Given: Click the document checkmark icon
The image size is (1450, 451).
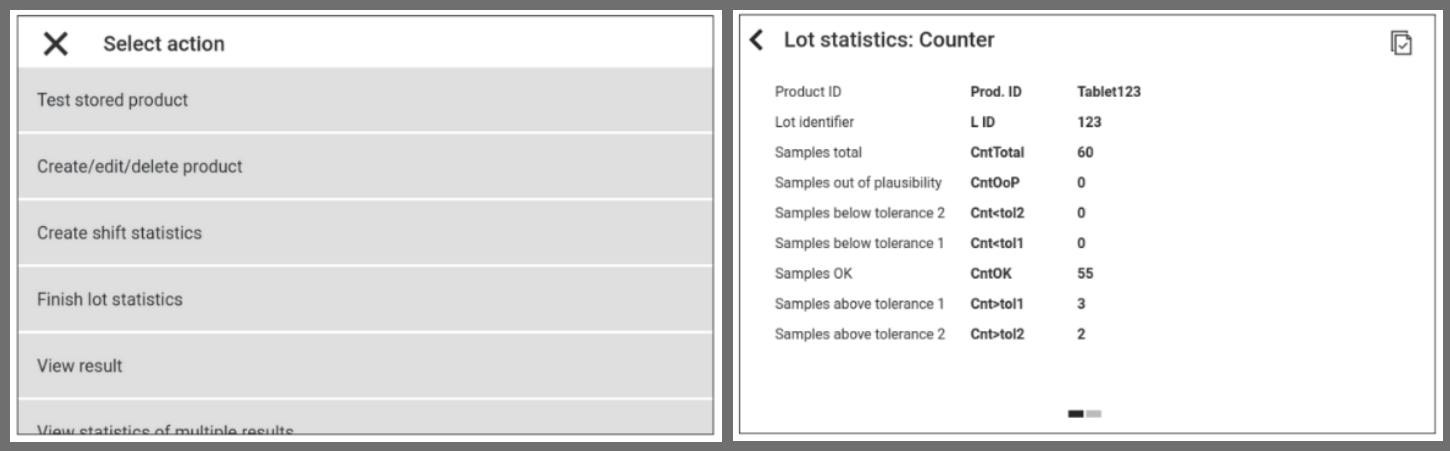Looking at the screenshot, I should pos(1401,42).
